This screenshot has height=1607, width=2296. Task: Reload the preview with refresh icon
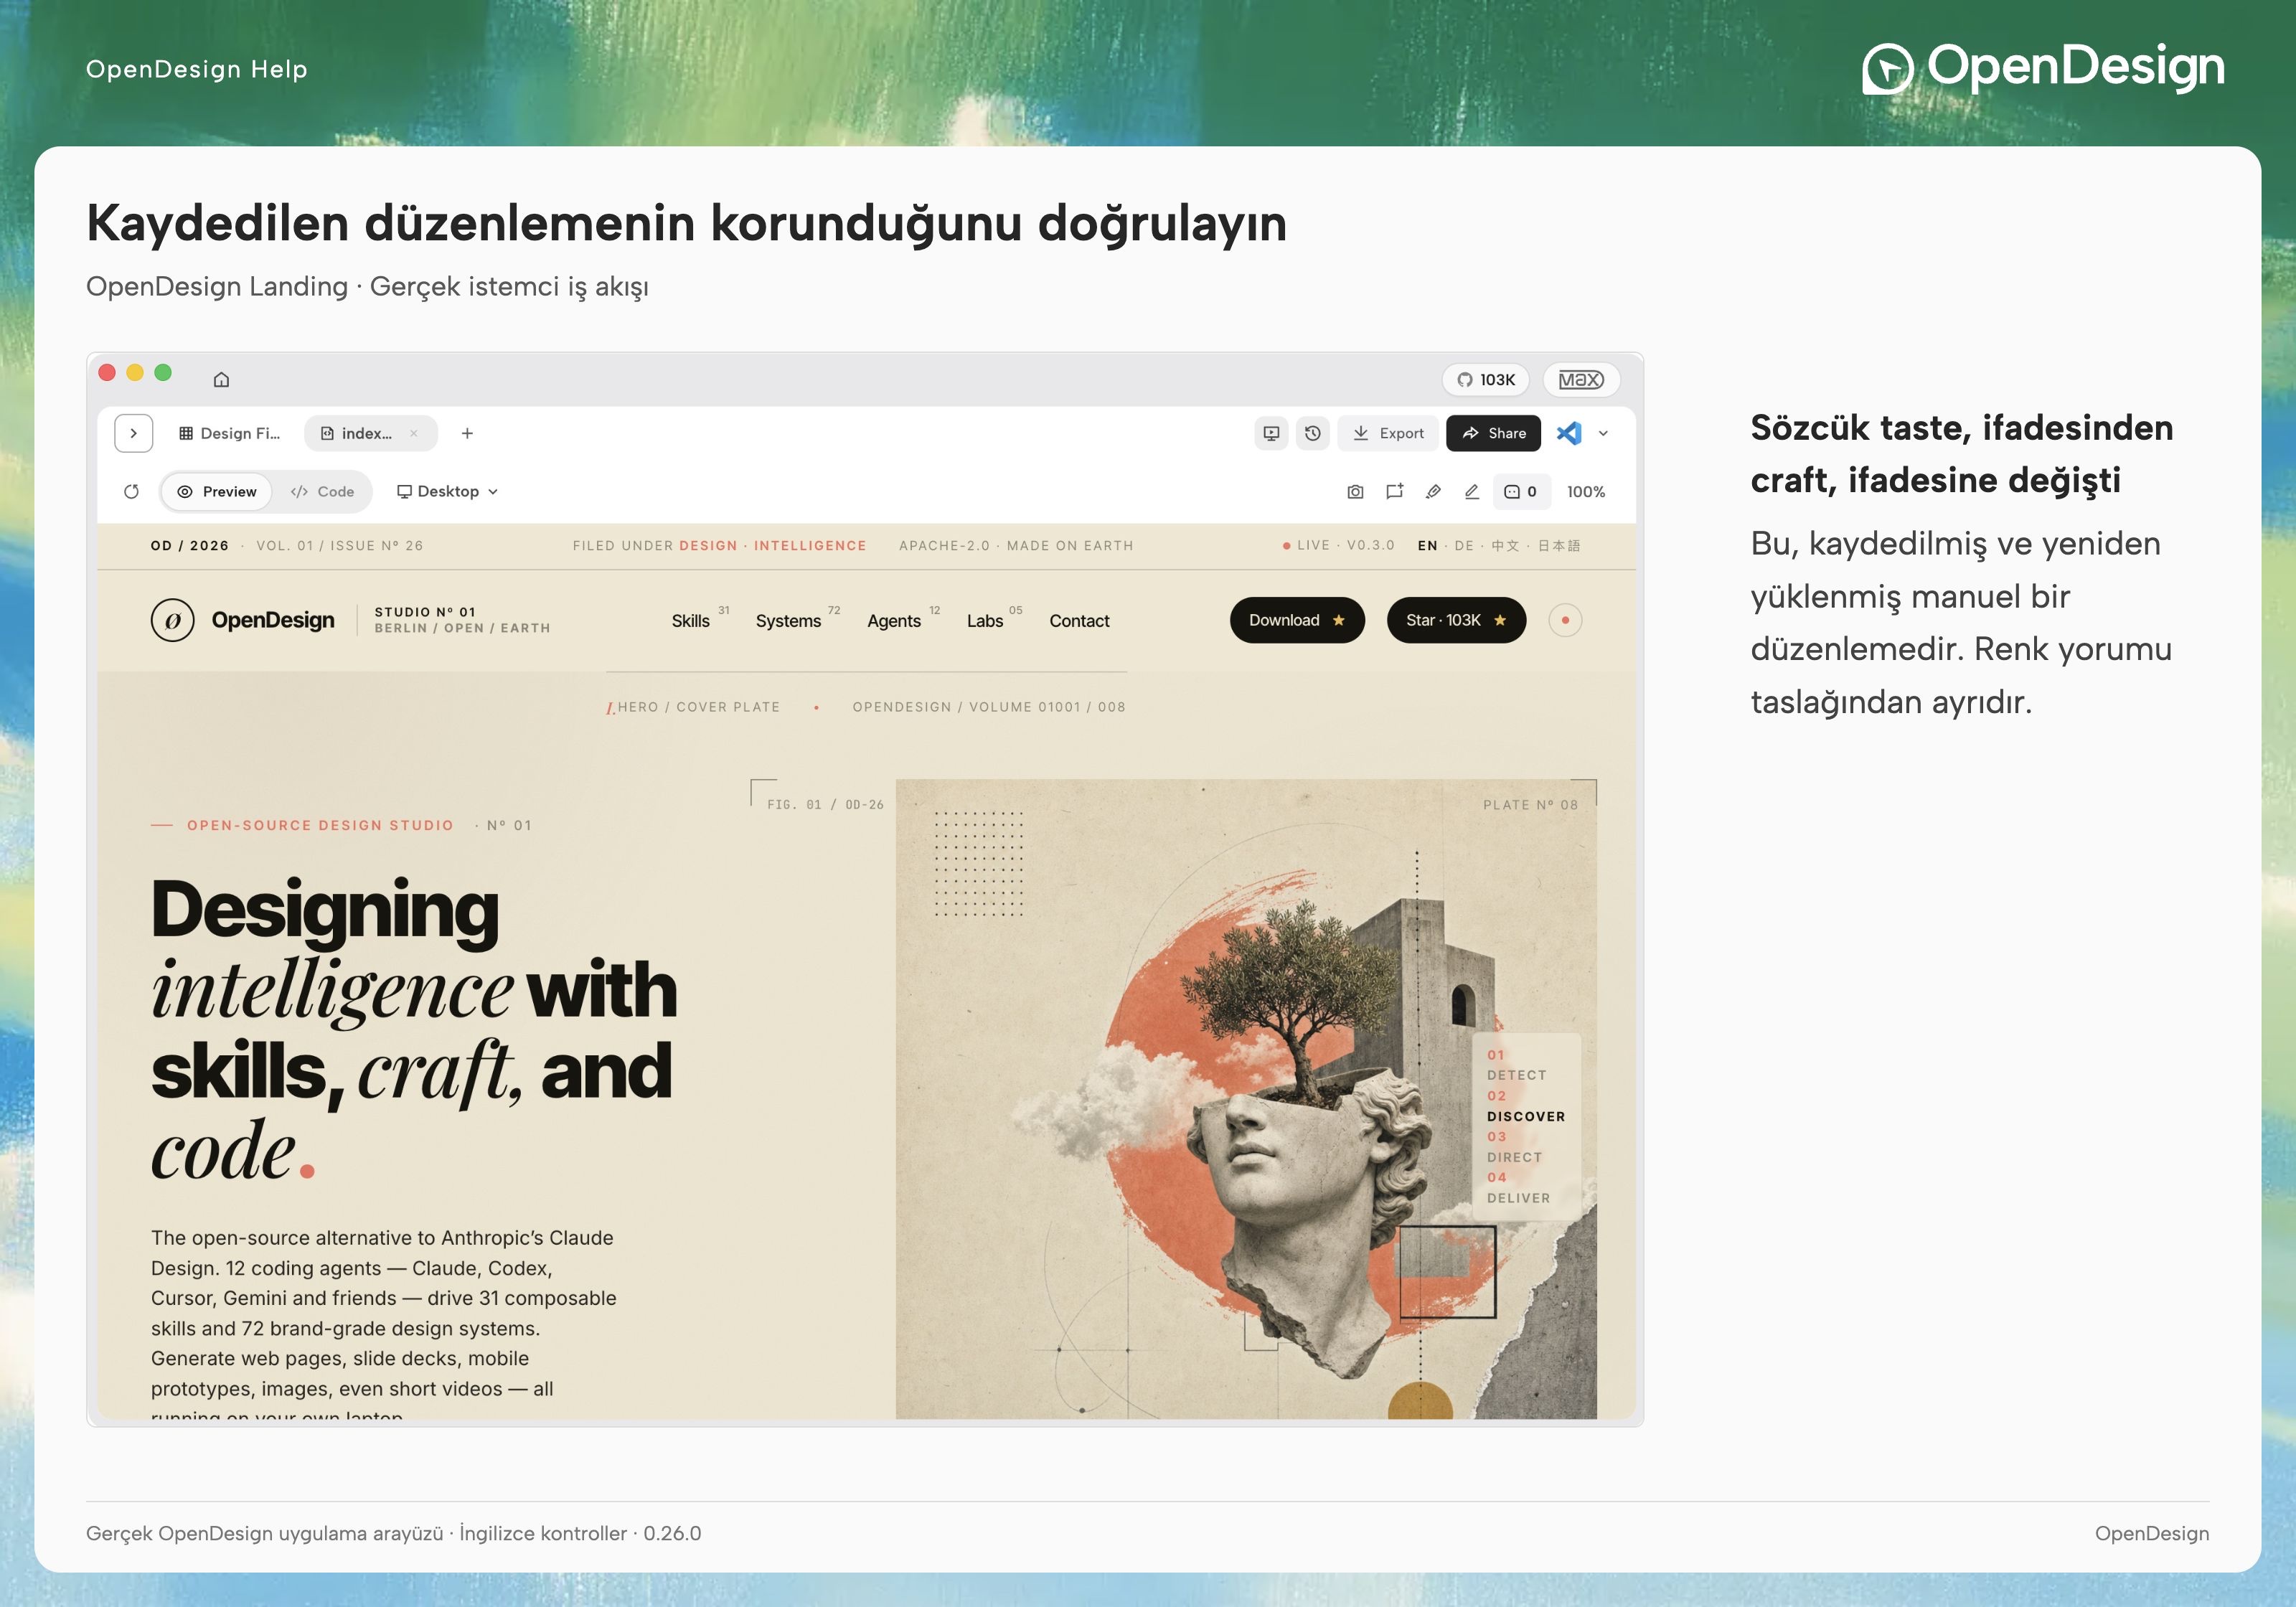coord(132,491)
